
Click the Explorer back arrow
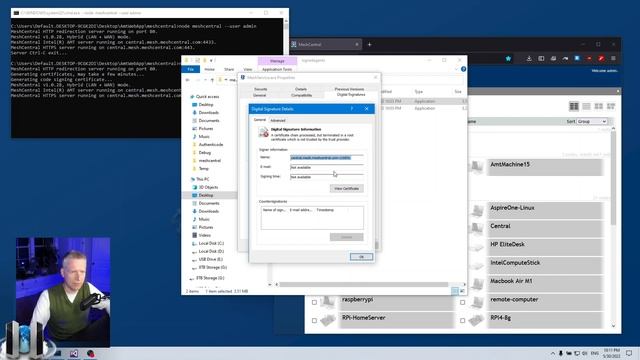(187, 80)
